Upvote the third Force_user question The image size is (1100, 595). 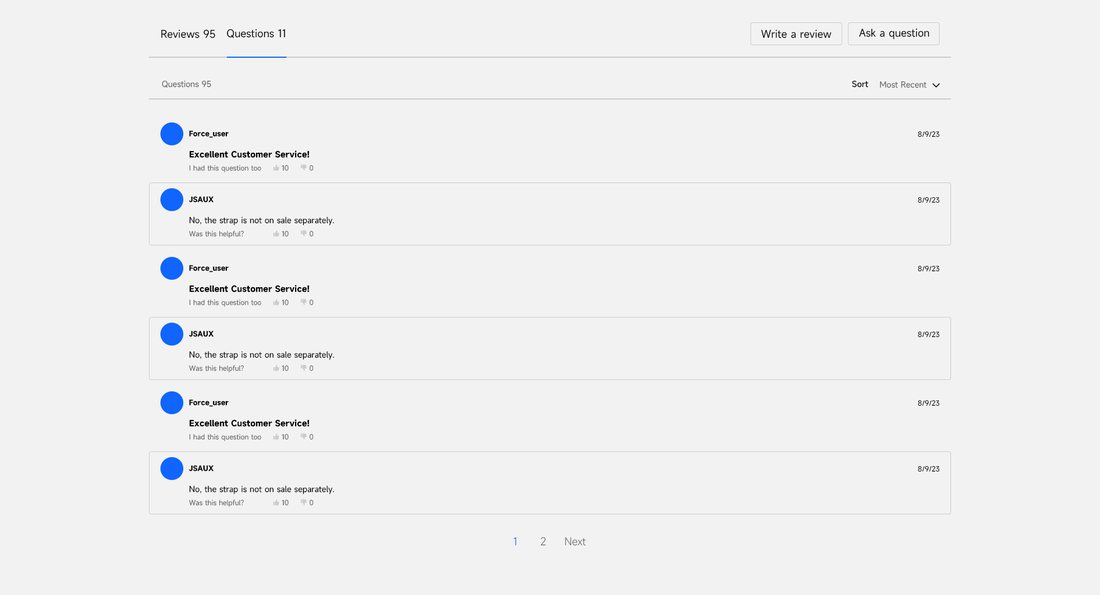276,437
